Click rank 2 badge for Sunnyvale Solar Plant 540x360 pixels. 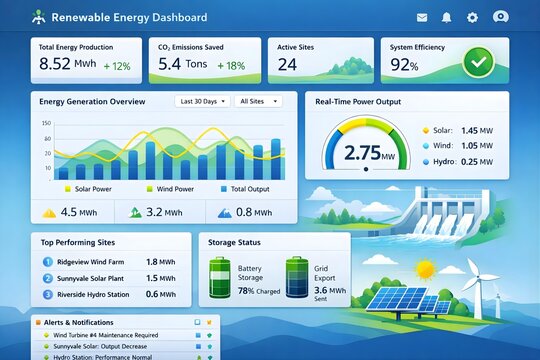[48, 278]
